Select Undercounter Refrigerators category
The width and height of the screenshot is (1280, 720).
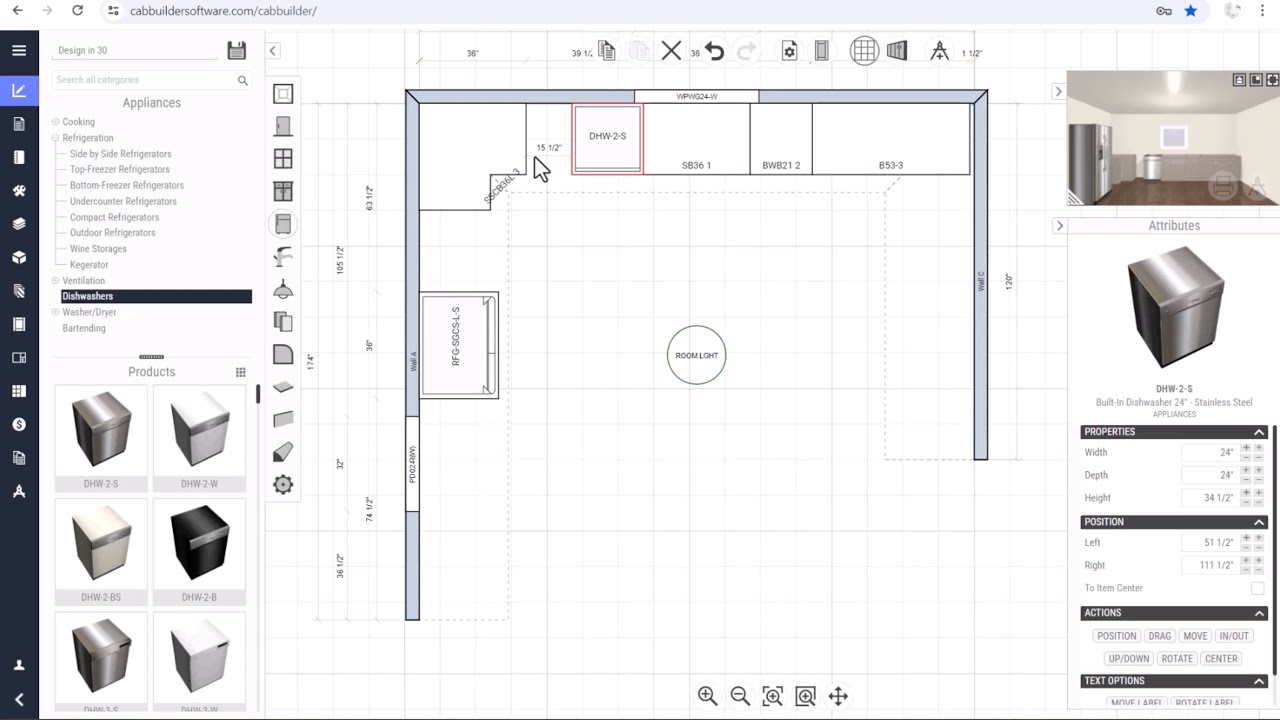[123, 201]
